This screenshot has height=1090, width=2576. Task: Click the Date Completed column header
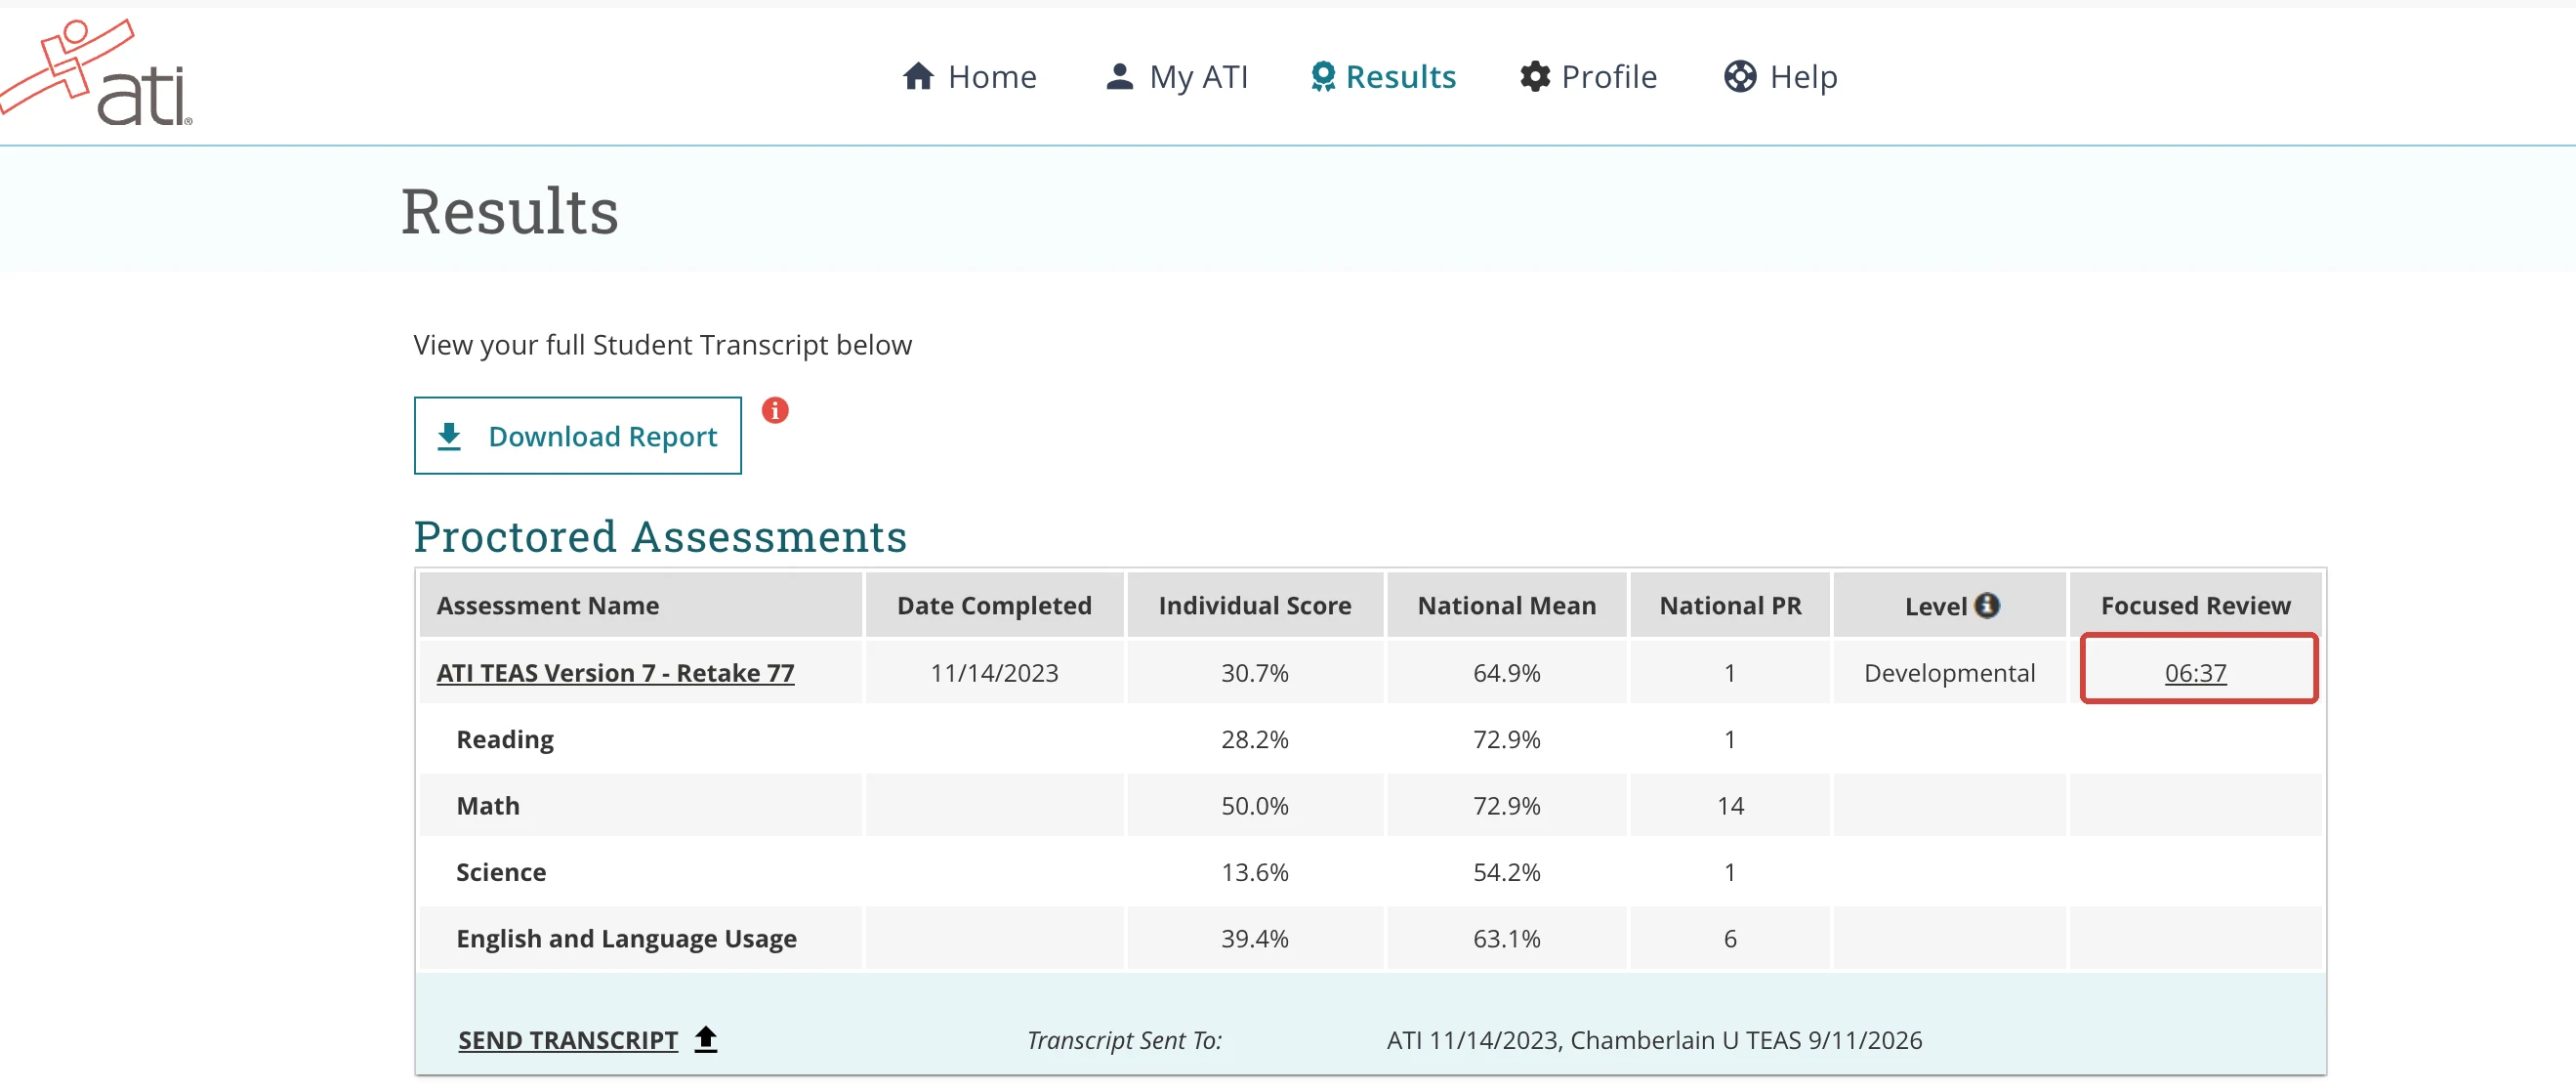click(x=994, y=605)
